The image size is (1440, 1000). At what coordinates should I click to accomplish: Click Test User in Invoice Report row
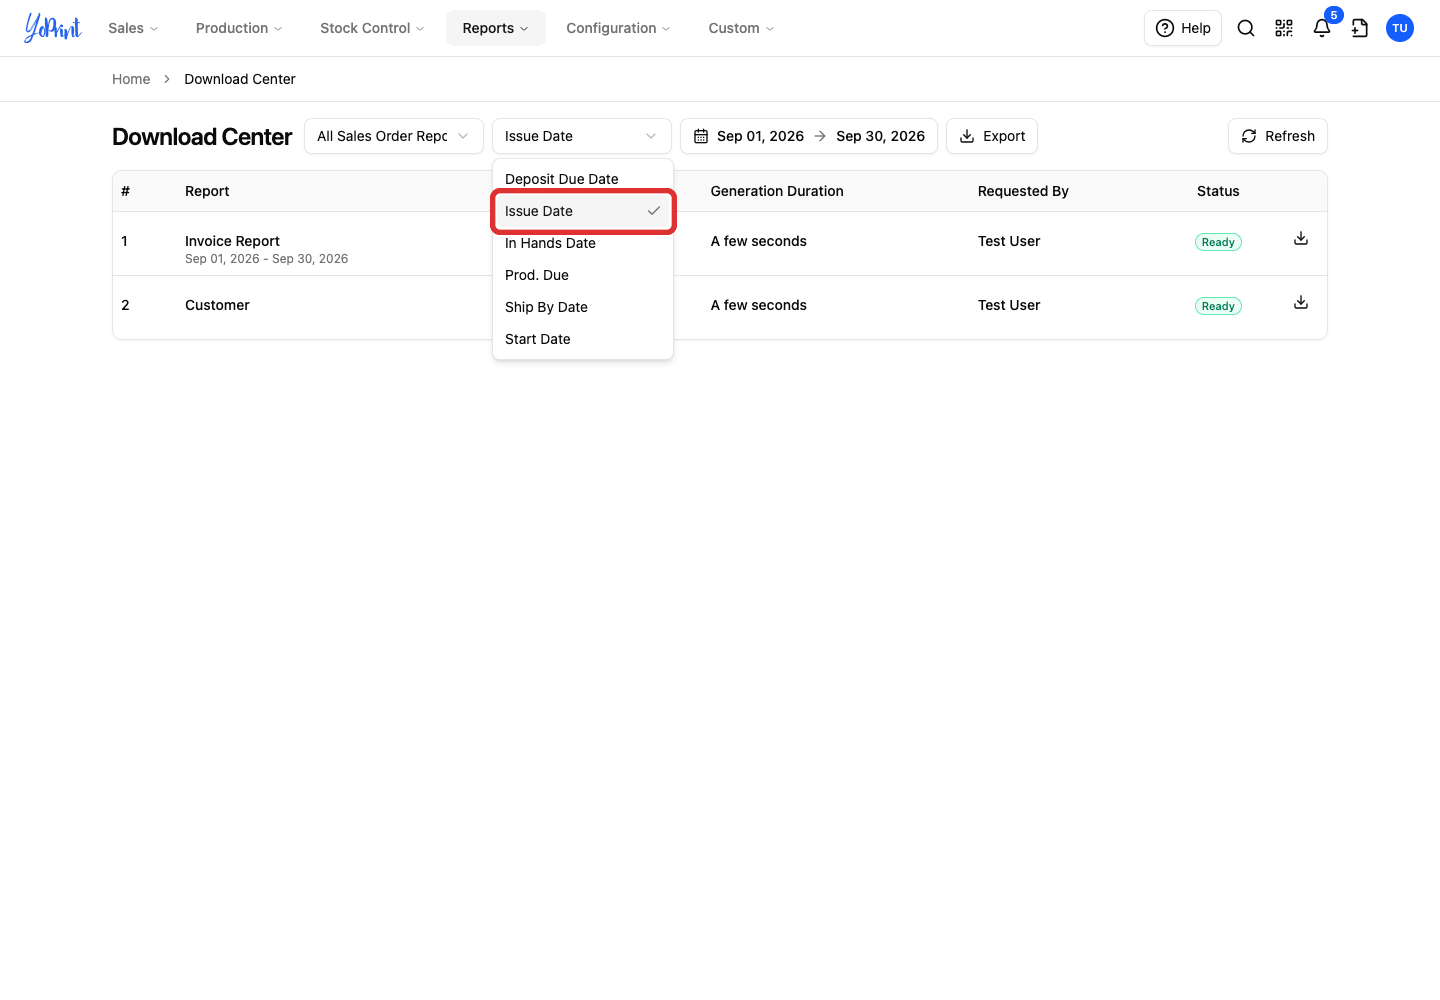tap(1009, 241)
